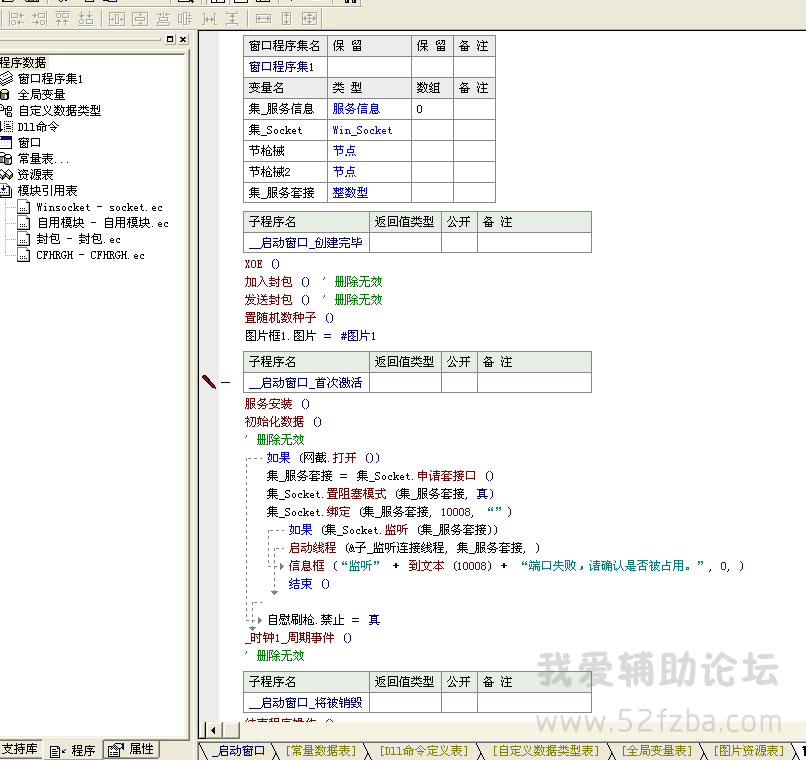Switch to the 属性 panel tab
Image resolution: width=806 pixels, height=760 pixels.
click(132, 749)
